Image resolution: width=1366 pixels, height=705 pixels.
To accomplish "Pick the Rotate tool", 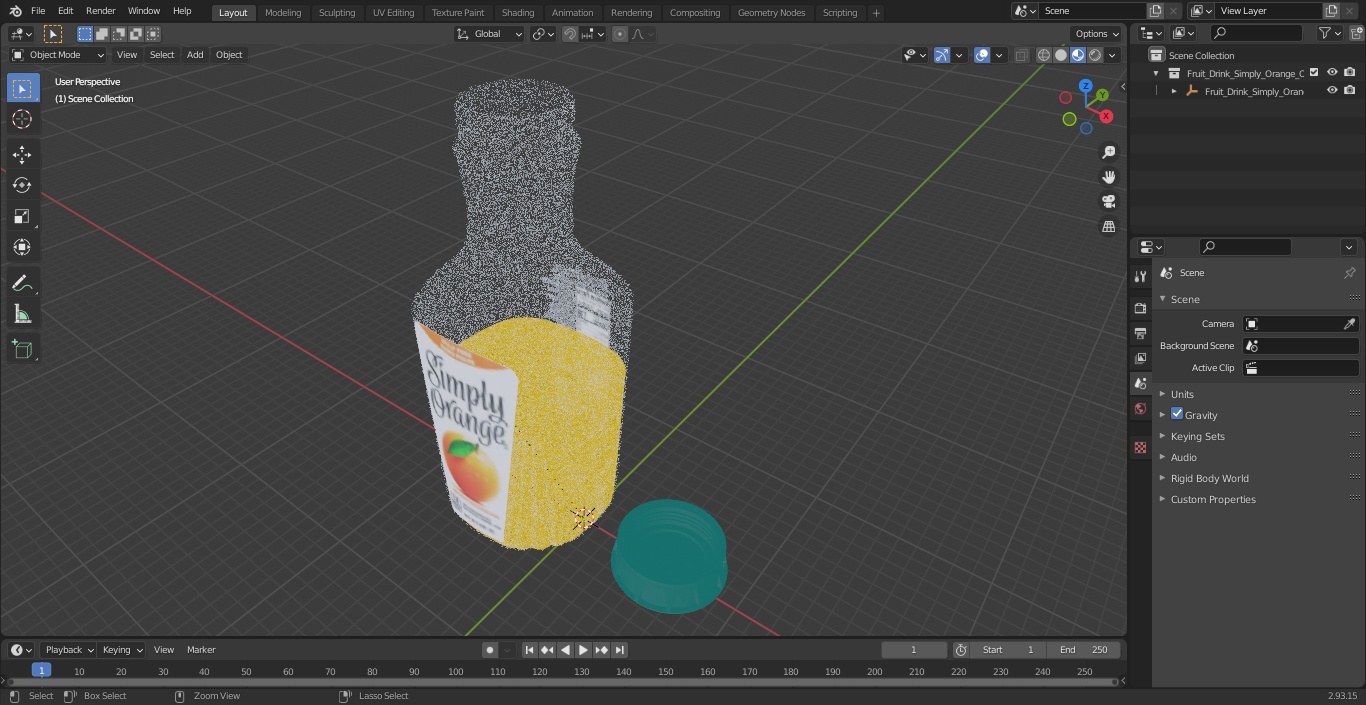I will [x=22, y=185].
